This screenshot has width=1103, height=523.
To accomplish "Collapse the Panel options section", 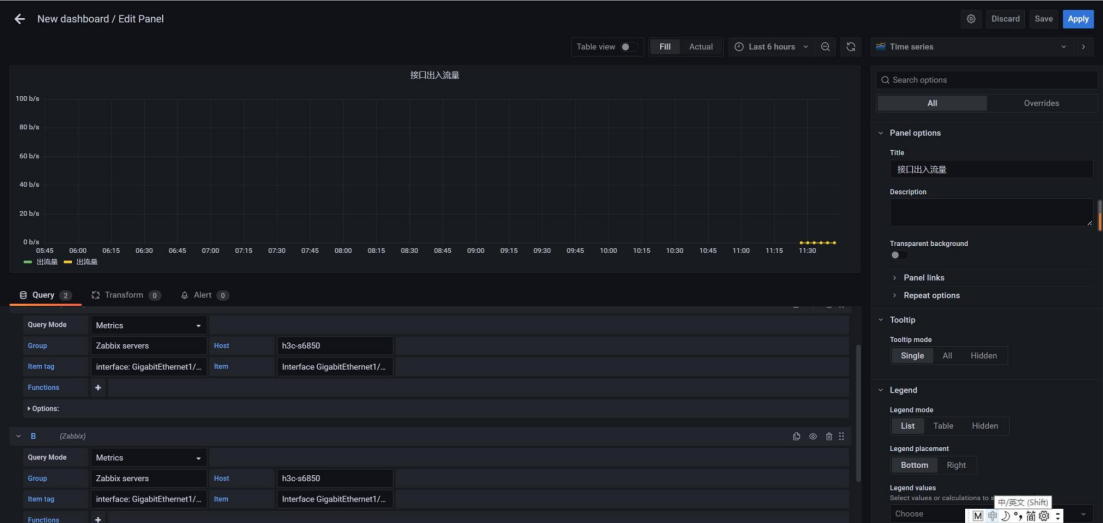I will pyautogui.click(x=881, y=133).
